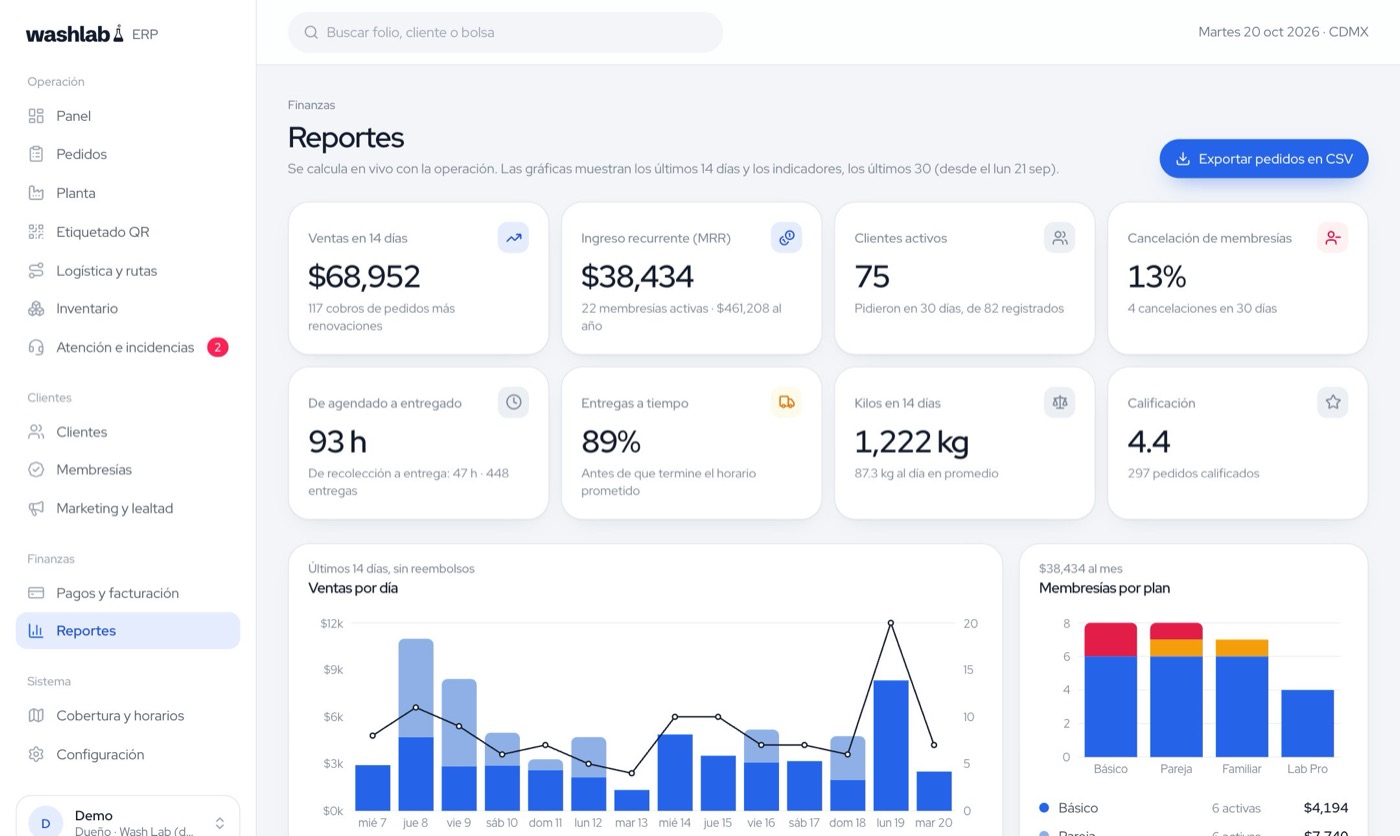Click the coins icon on Ingreso recurrente card
This screenshot has width=1400, height=836.
click(786, 238)
